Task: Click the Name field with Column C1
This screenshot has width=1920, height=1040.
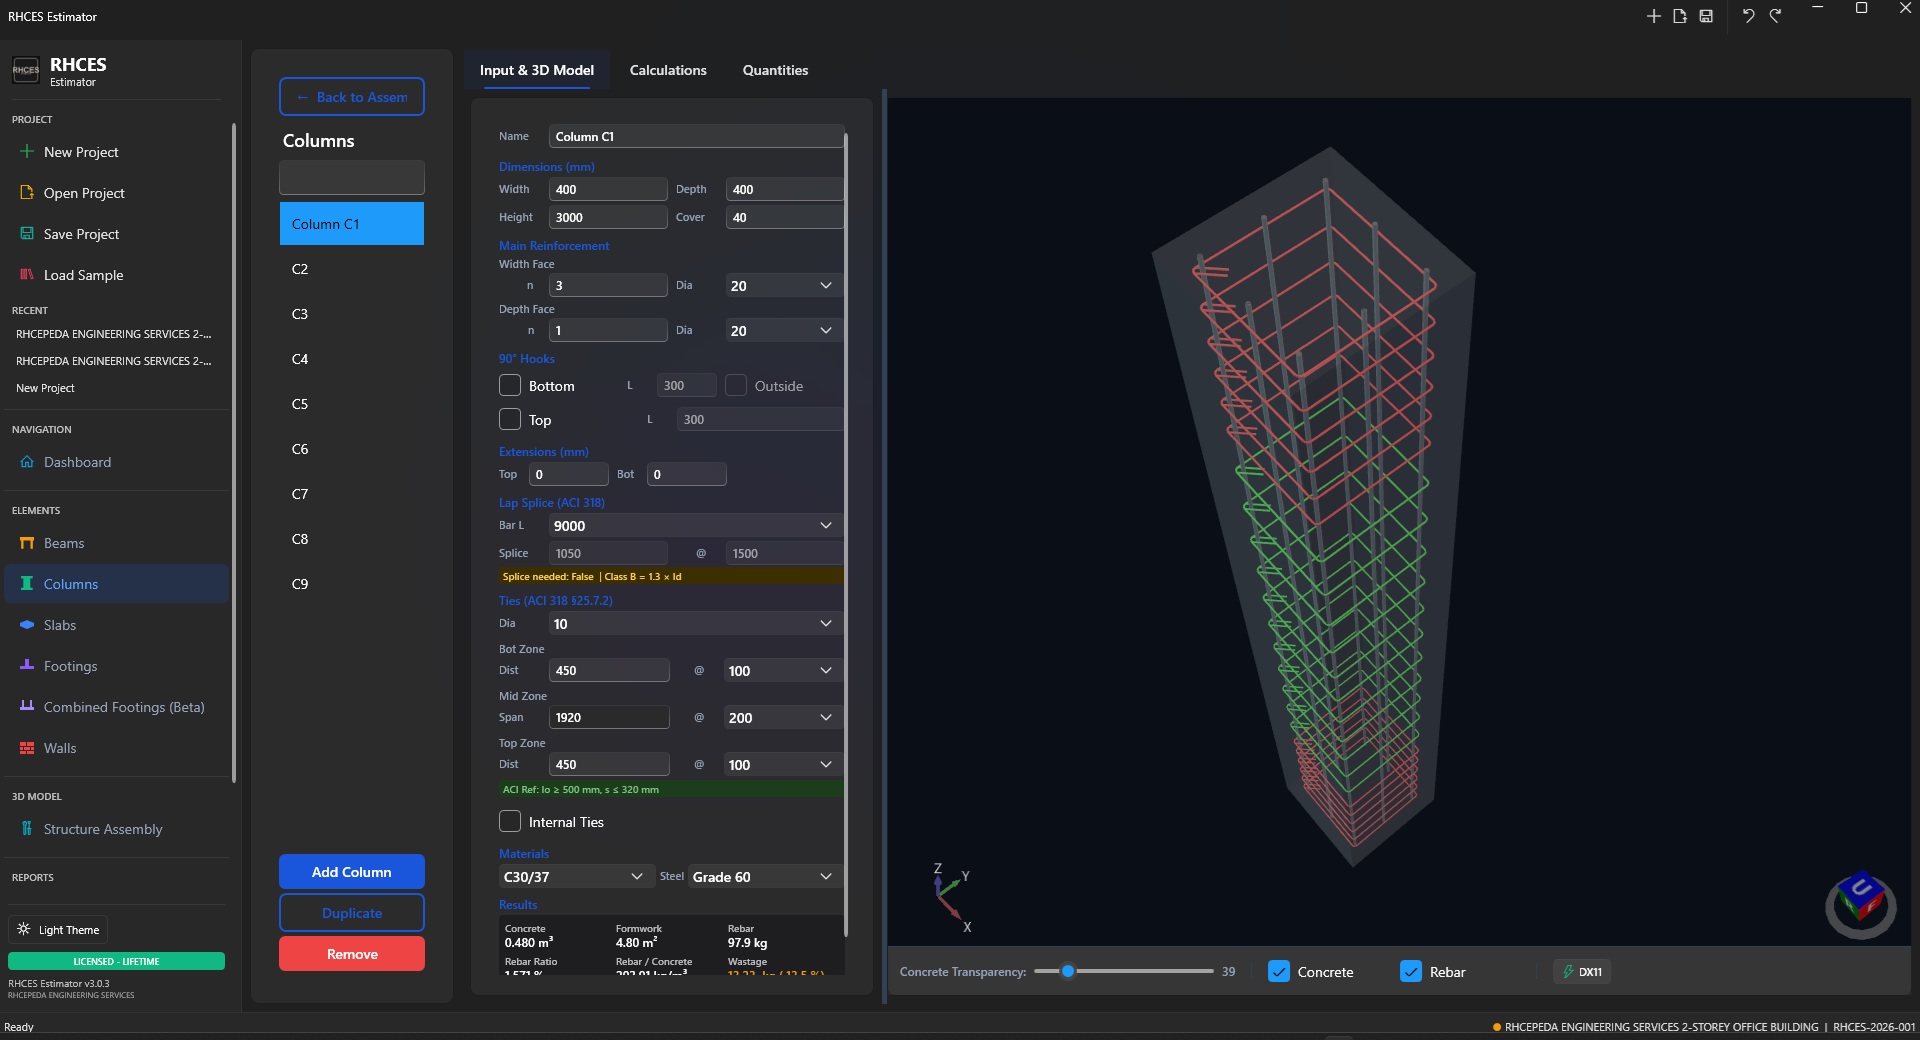Action: 696,137
